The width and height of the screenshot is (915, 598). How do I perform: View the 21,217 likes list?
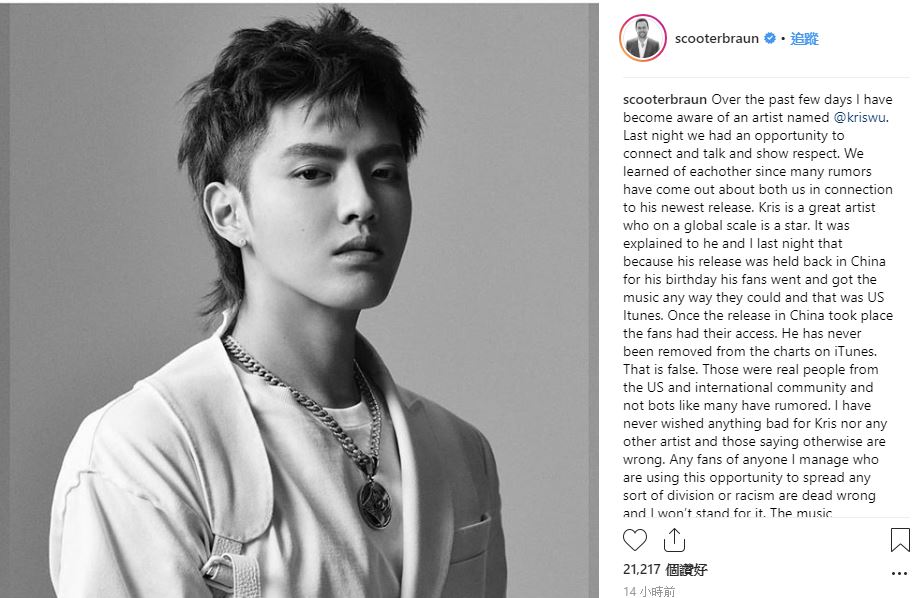665,569
